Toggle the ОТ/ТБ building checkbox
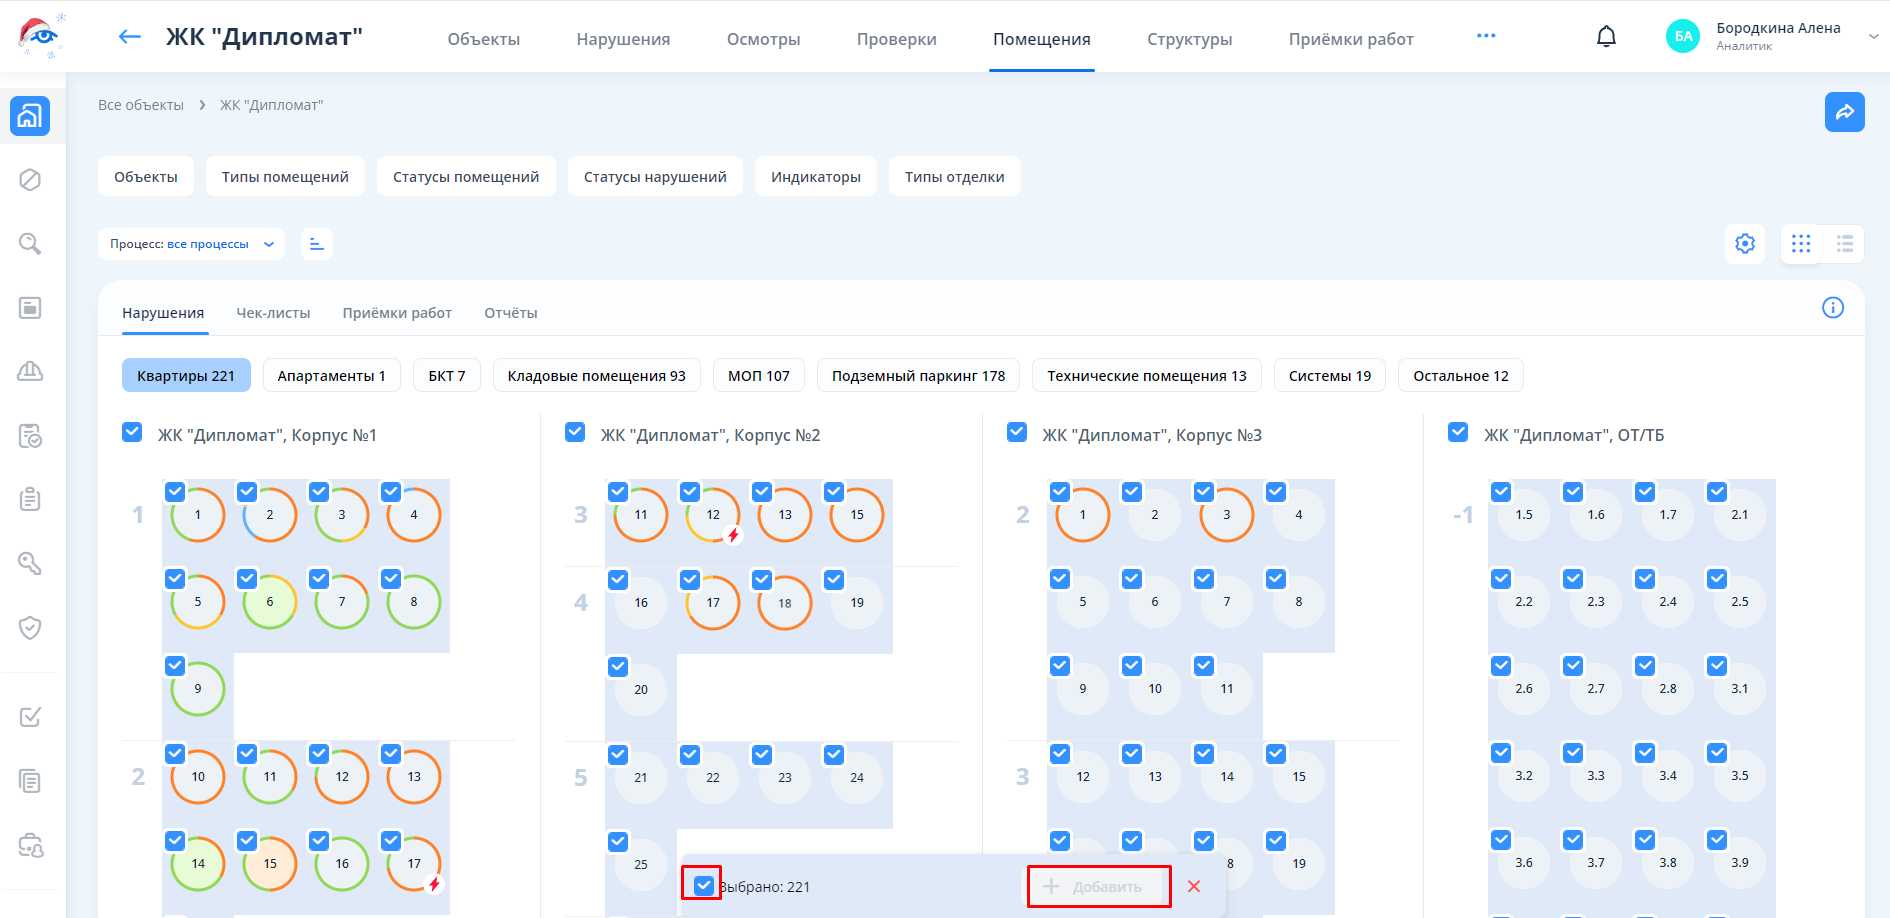 1458,432
